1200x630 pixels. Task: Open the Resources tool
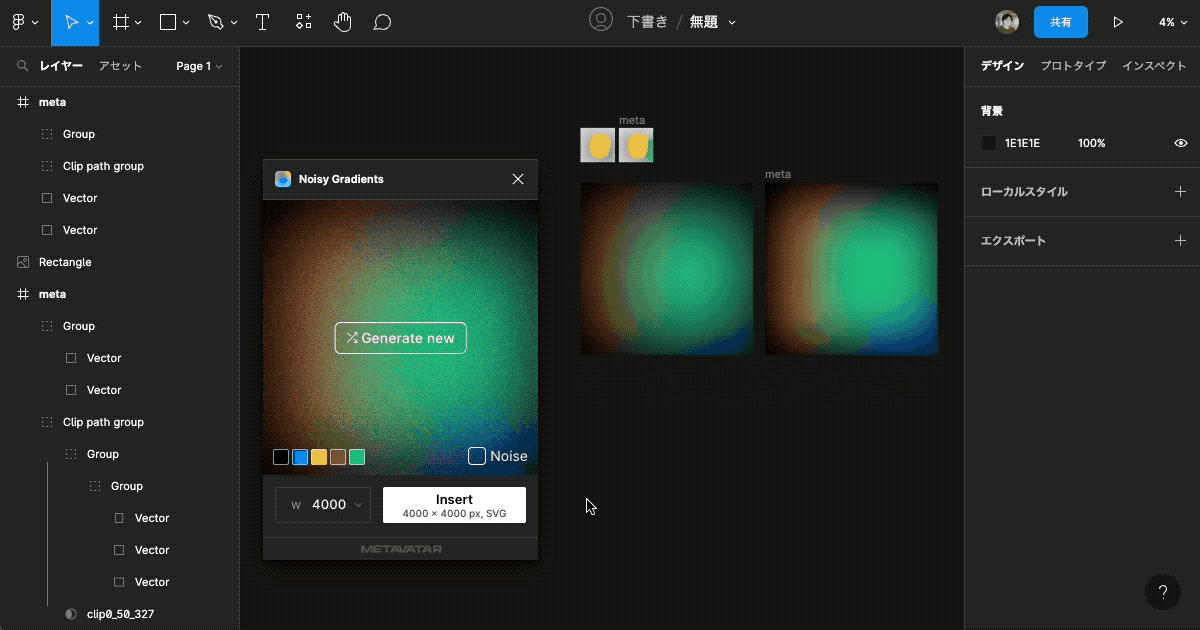click(x=304, y=22)
